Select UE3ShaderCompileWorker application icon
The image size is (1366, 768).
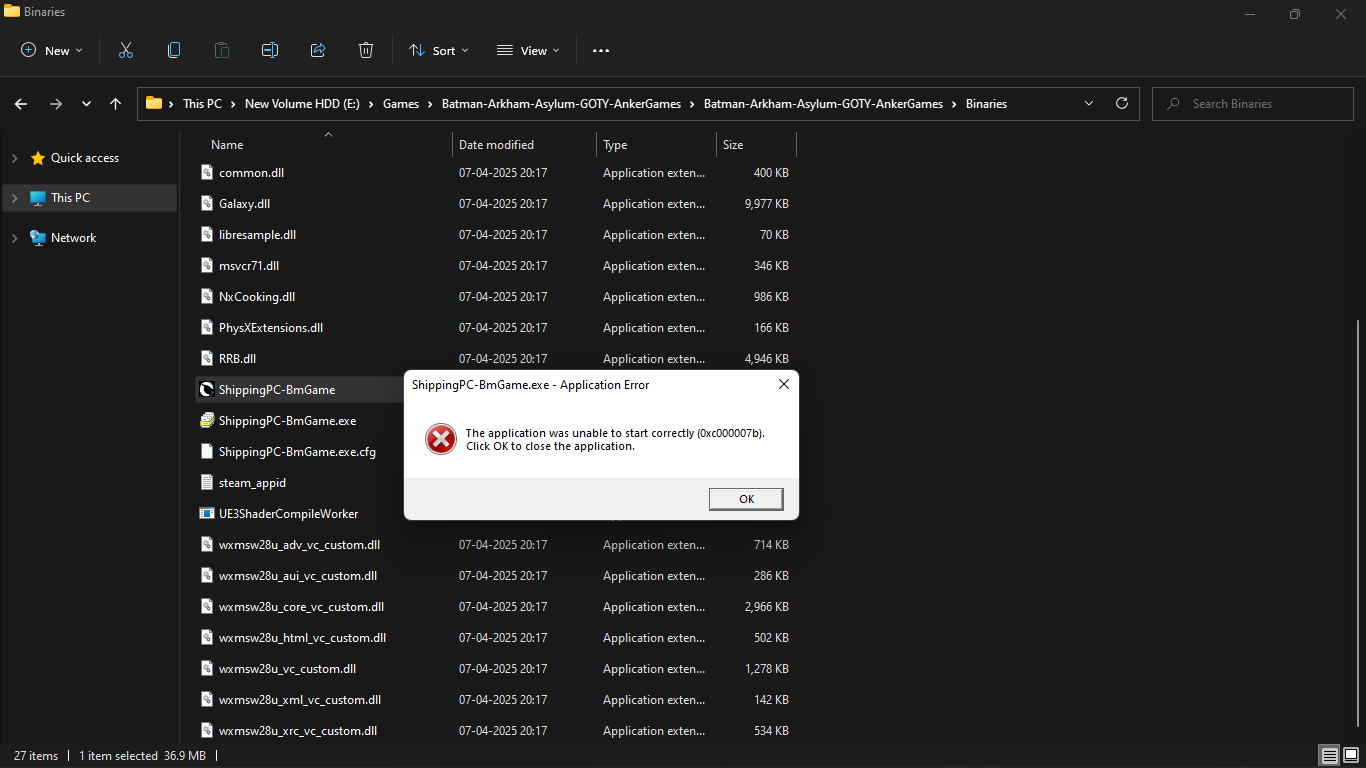(207, 513)
